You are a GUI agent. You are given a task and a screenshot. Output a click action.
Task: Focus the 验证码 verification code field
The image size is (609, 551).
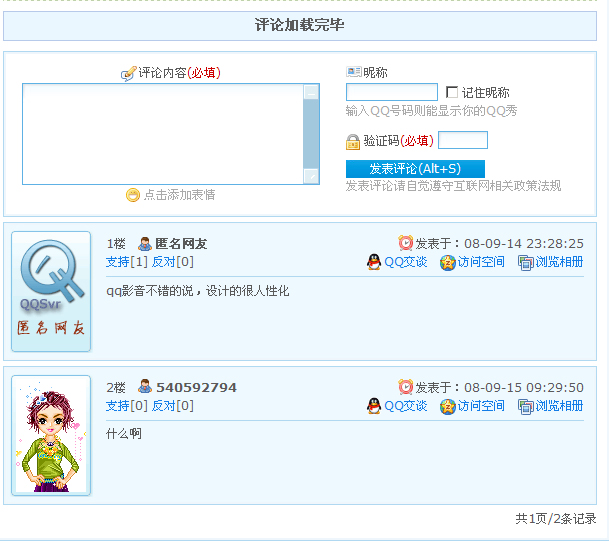[x=463, y=140]
